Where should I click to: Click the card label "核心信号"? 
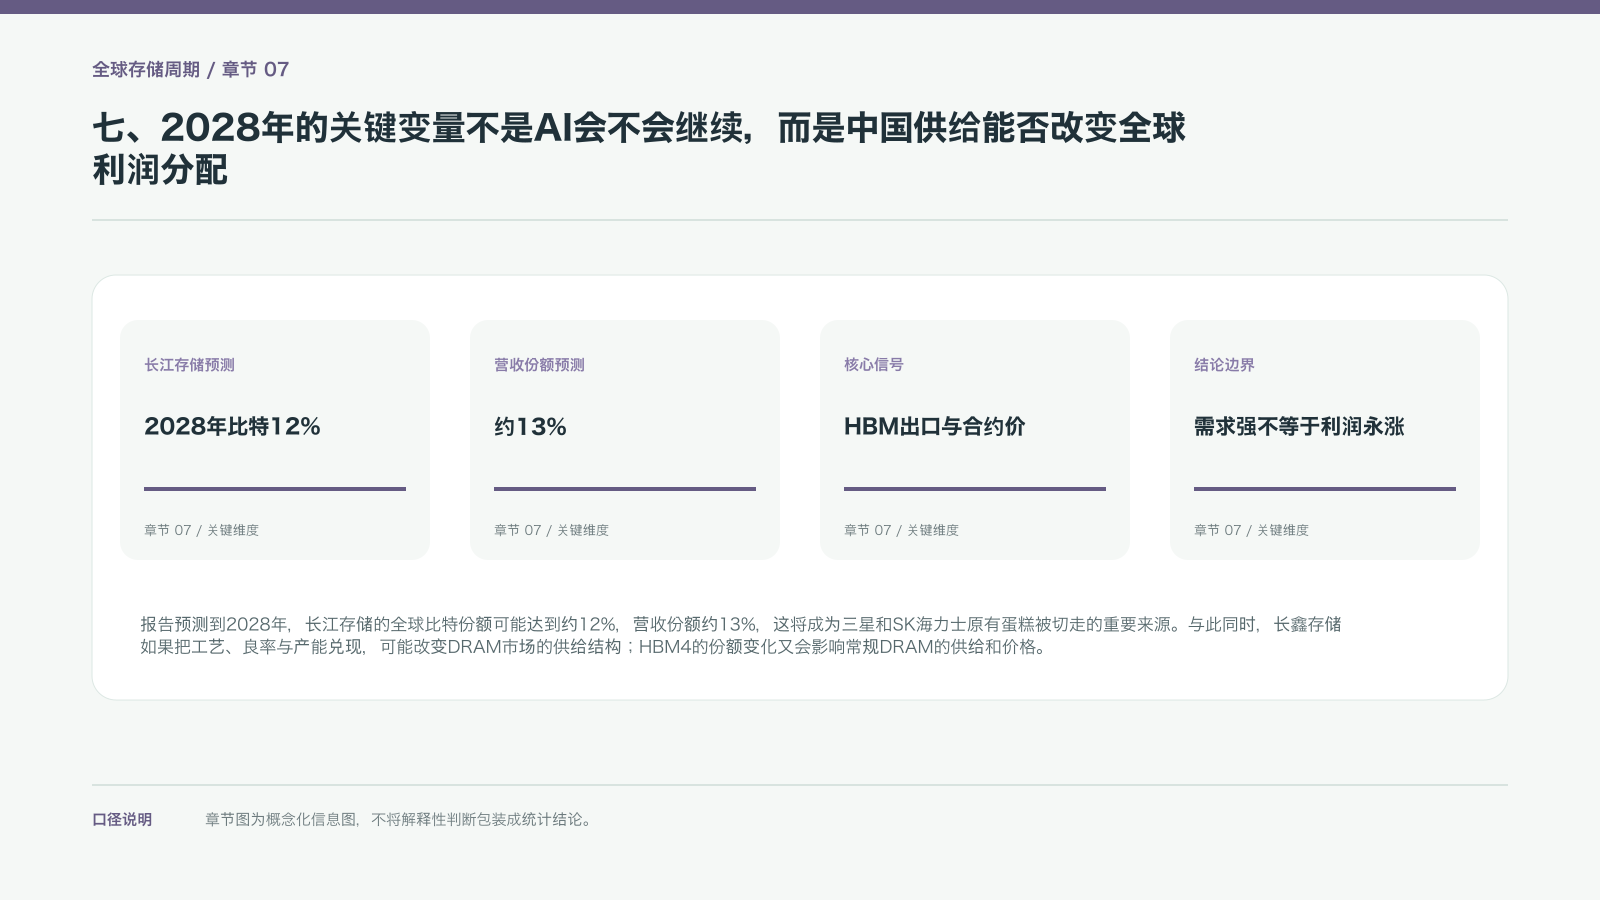coord(874,365)
